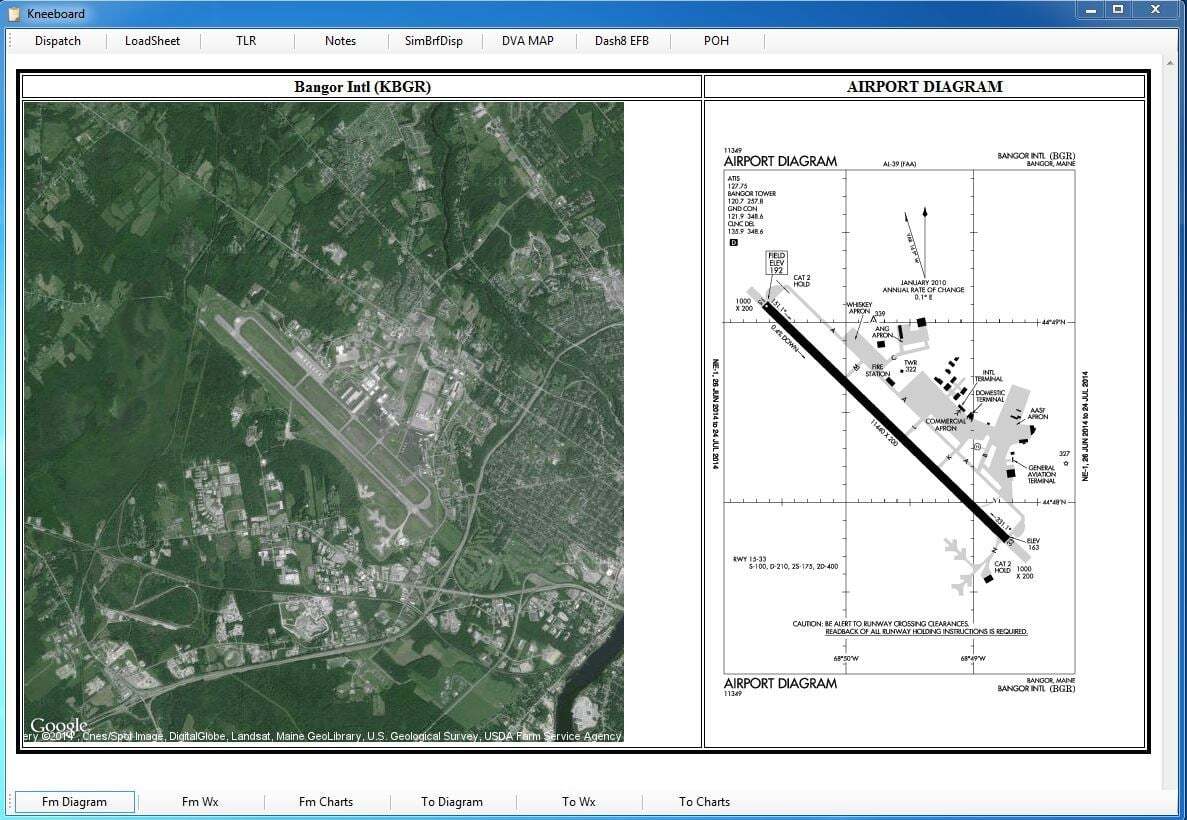Click the vertical scrollbar on right edge
This screenshot has width=1187, height=820.
(x=1170, y=420)
